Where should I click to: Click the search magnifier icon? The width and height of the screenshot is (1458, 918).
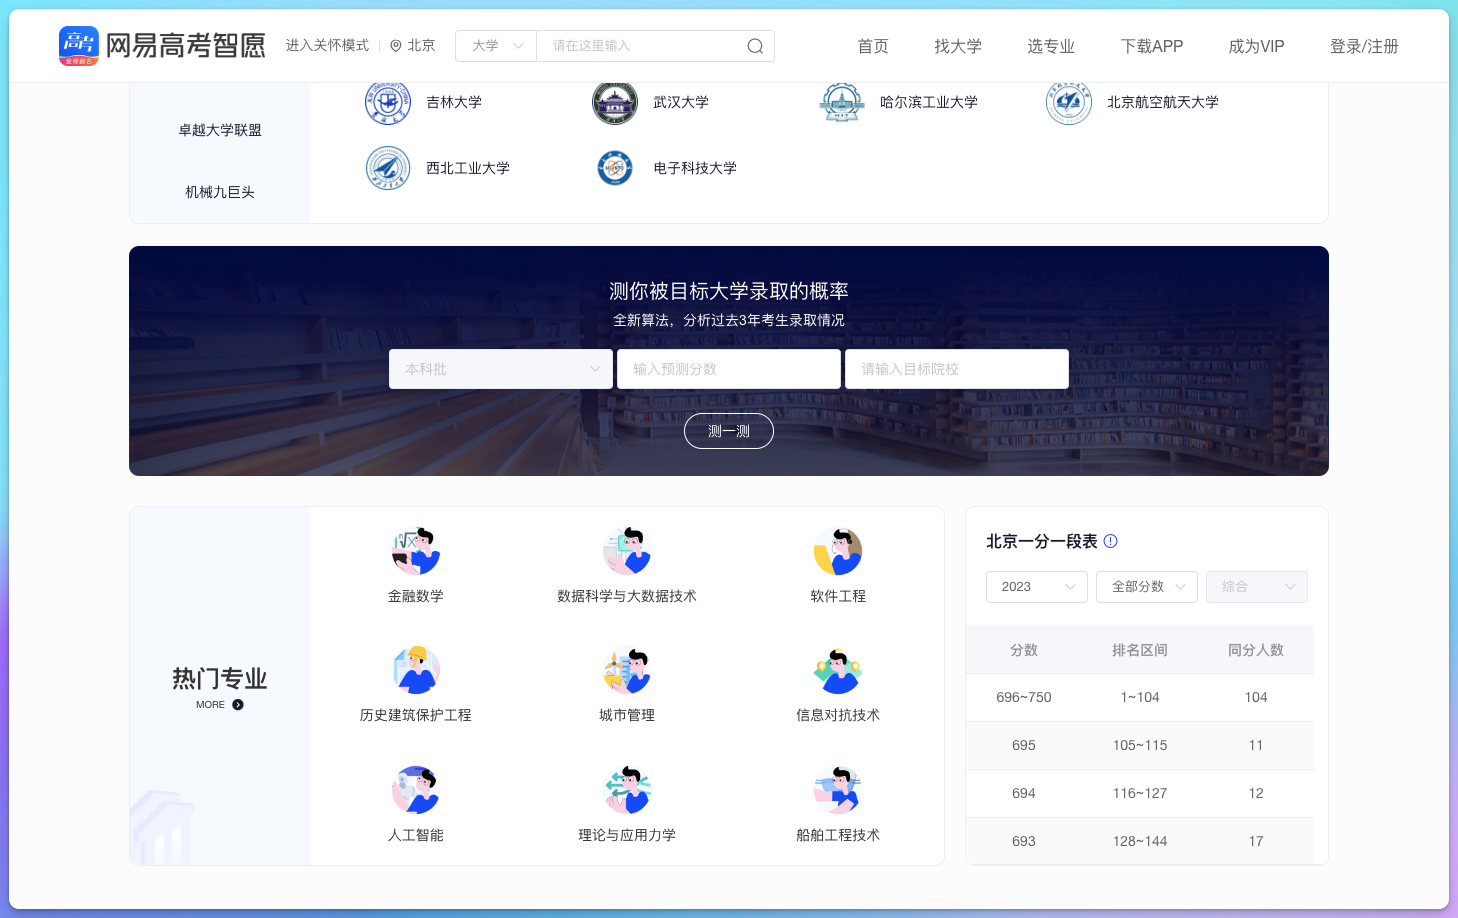point(754,46)
